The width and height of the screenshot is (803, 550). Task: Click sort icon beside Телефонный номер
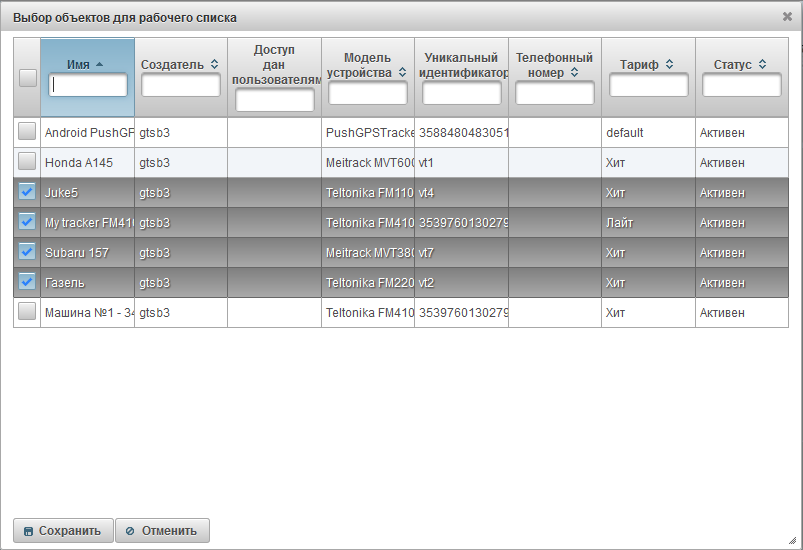pos(574,72)
